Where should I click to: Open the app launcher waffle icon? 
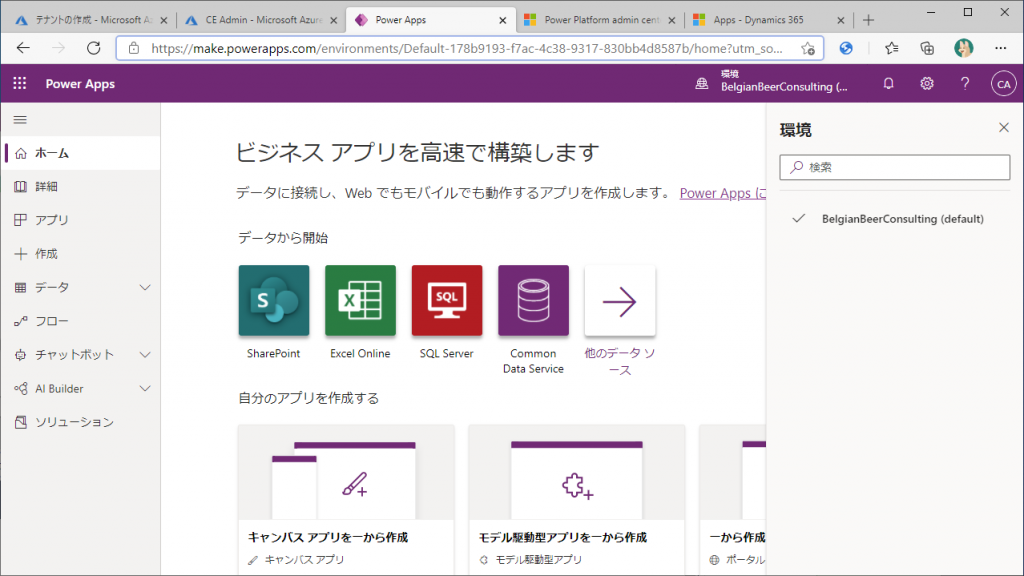[x=20, y=84]
